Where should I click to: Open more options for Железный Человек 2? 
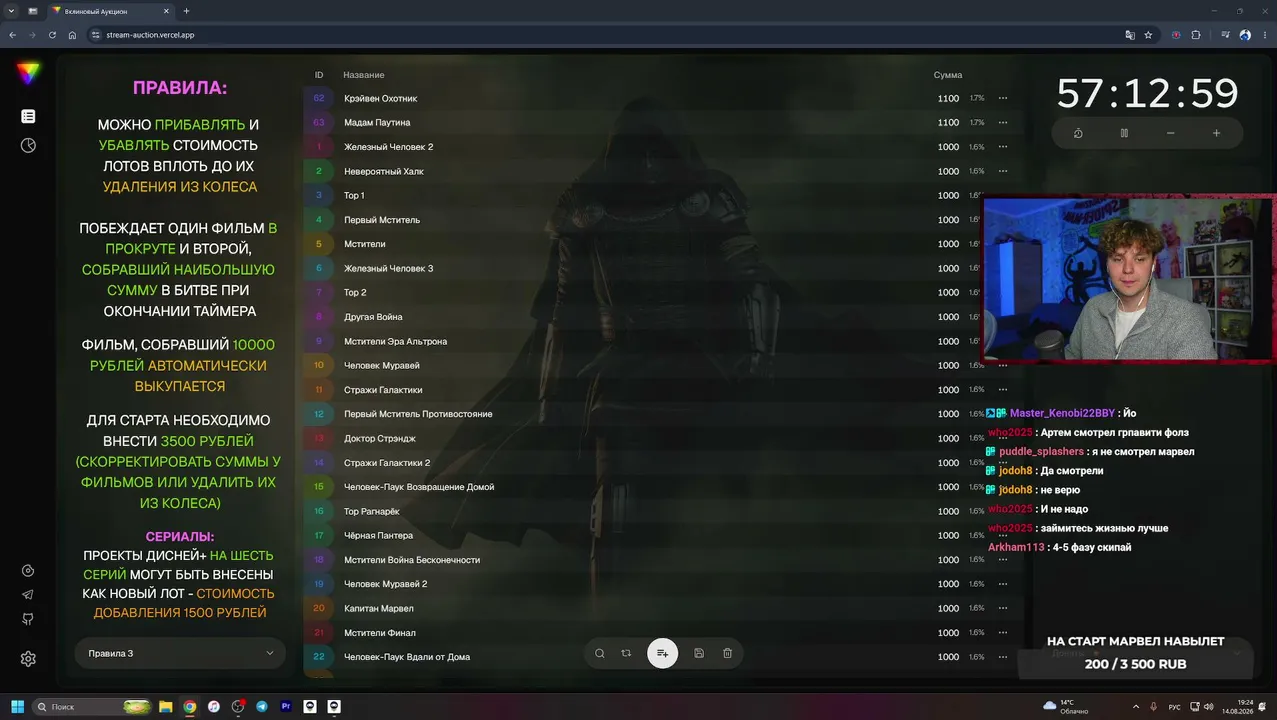(1003, 147)
